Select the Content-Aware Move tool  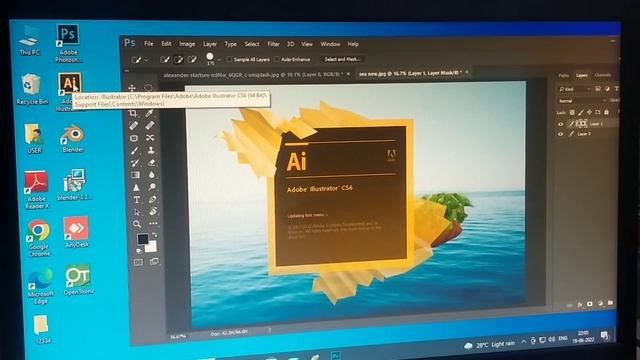pyautogui.click(x=150, y=138)
